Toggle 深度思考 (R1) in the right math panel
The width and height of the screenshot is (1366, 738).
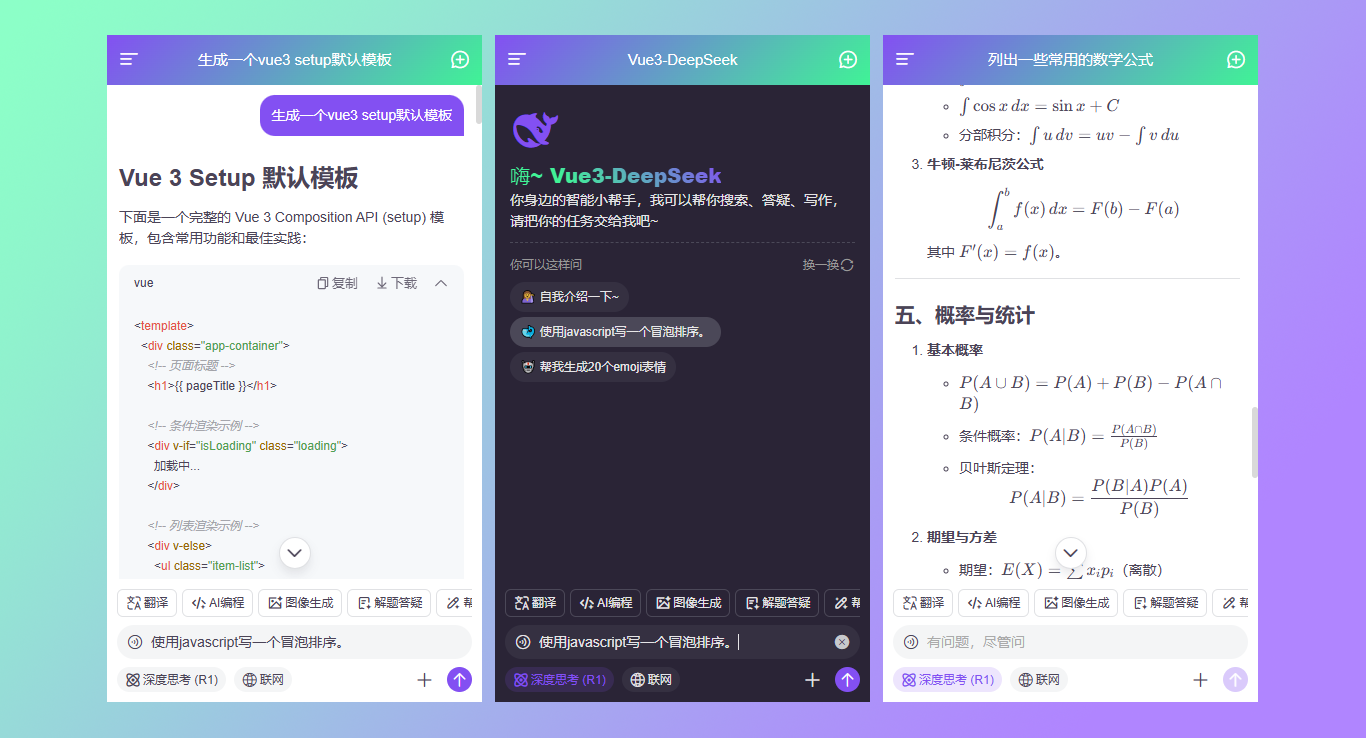[x=947, y=680]
